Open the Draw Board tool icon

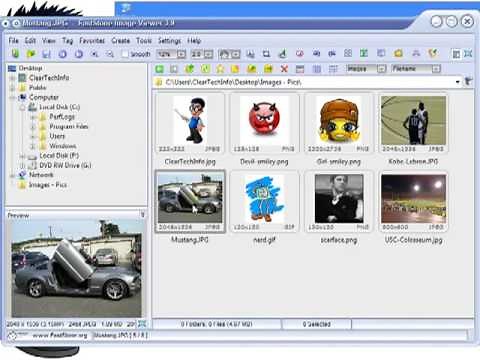(x=283, y=54)
